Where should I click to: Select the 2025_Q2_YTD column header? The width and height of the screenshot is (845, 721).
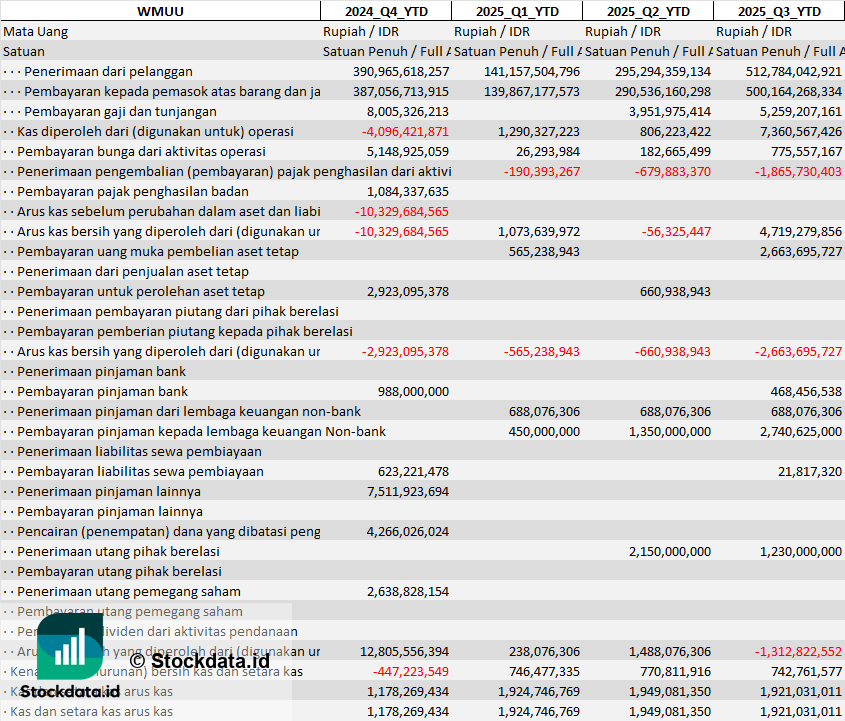pyautogui.click(x=647, y=11)
